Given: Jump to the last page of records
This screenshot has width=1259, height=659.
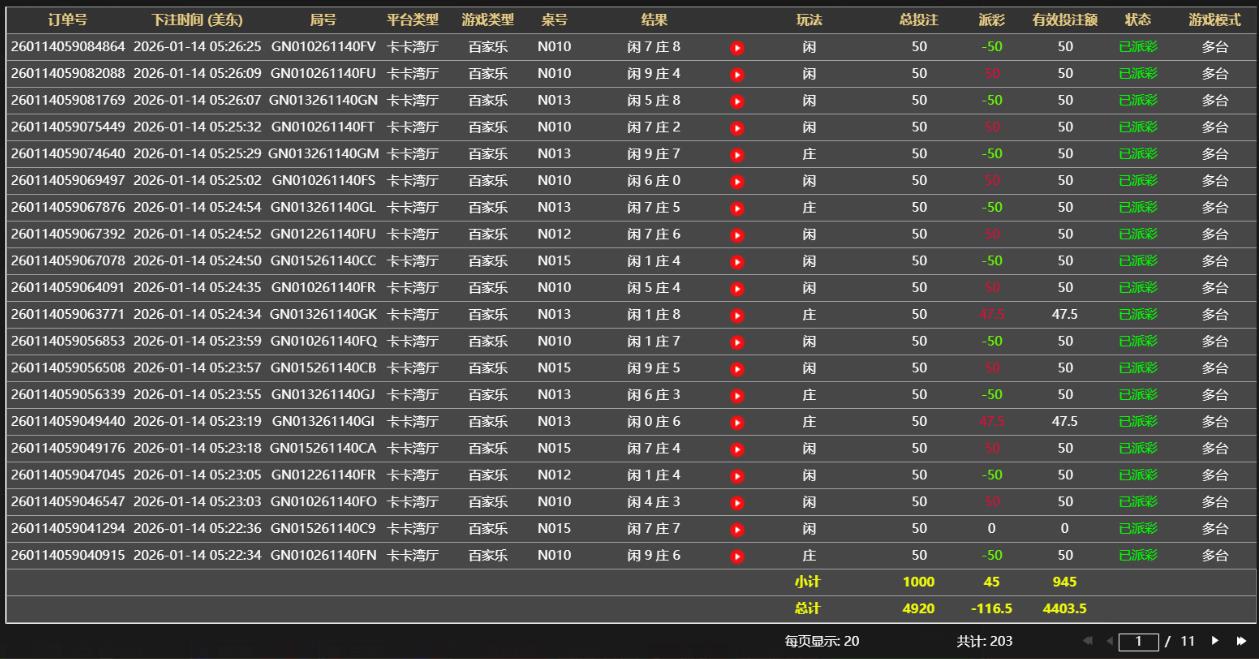Looking at the screenshot, I should 1241,641.
